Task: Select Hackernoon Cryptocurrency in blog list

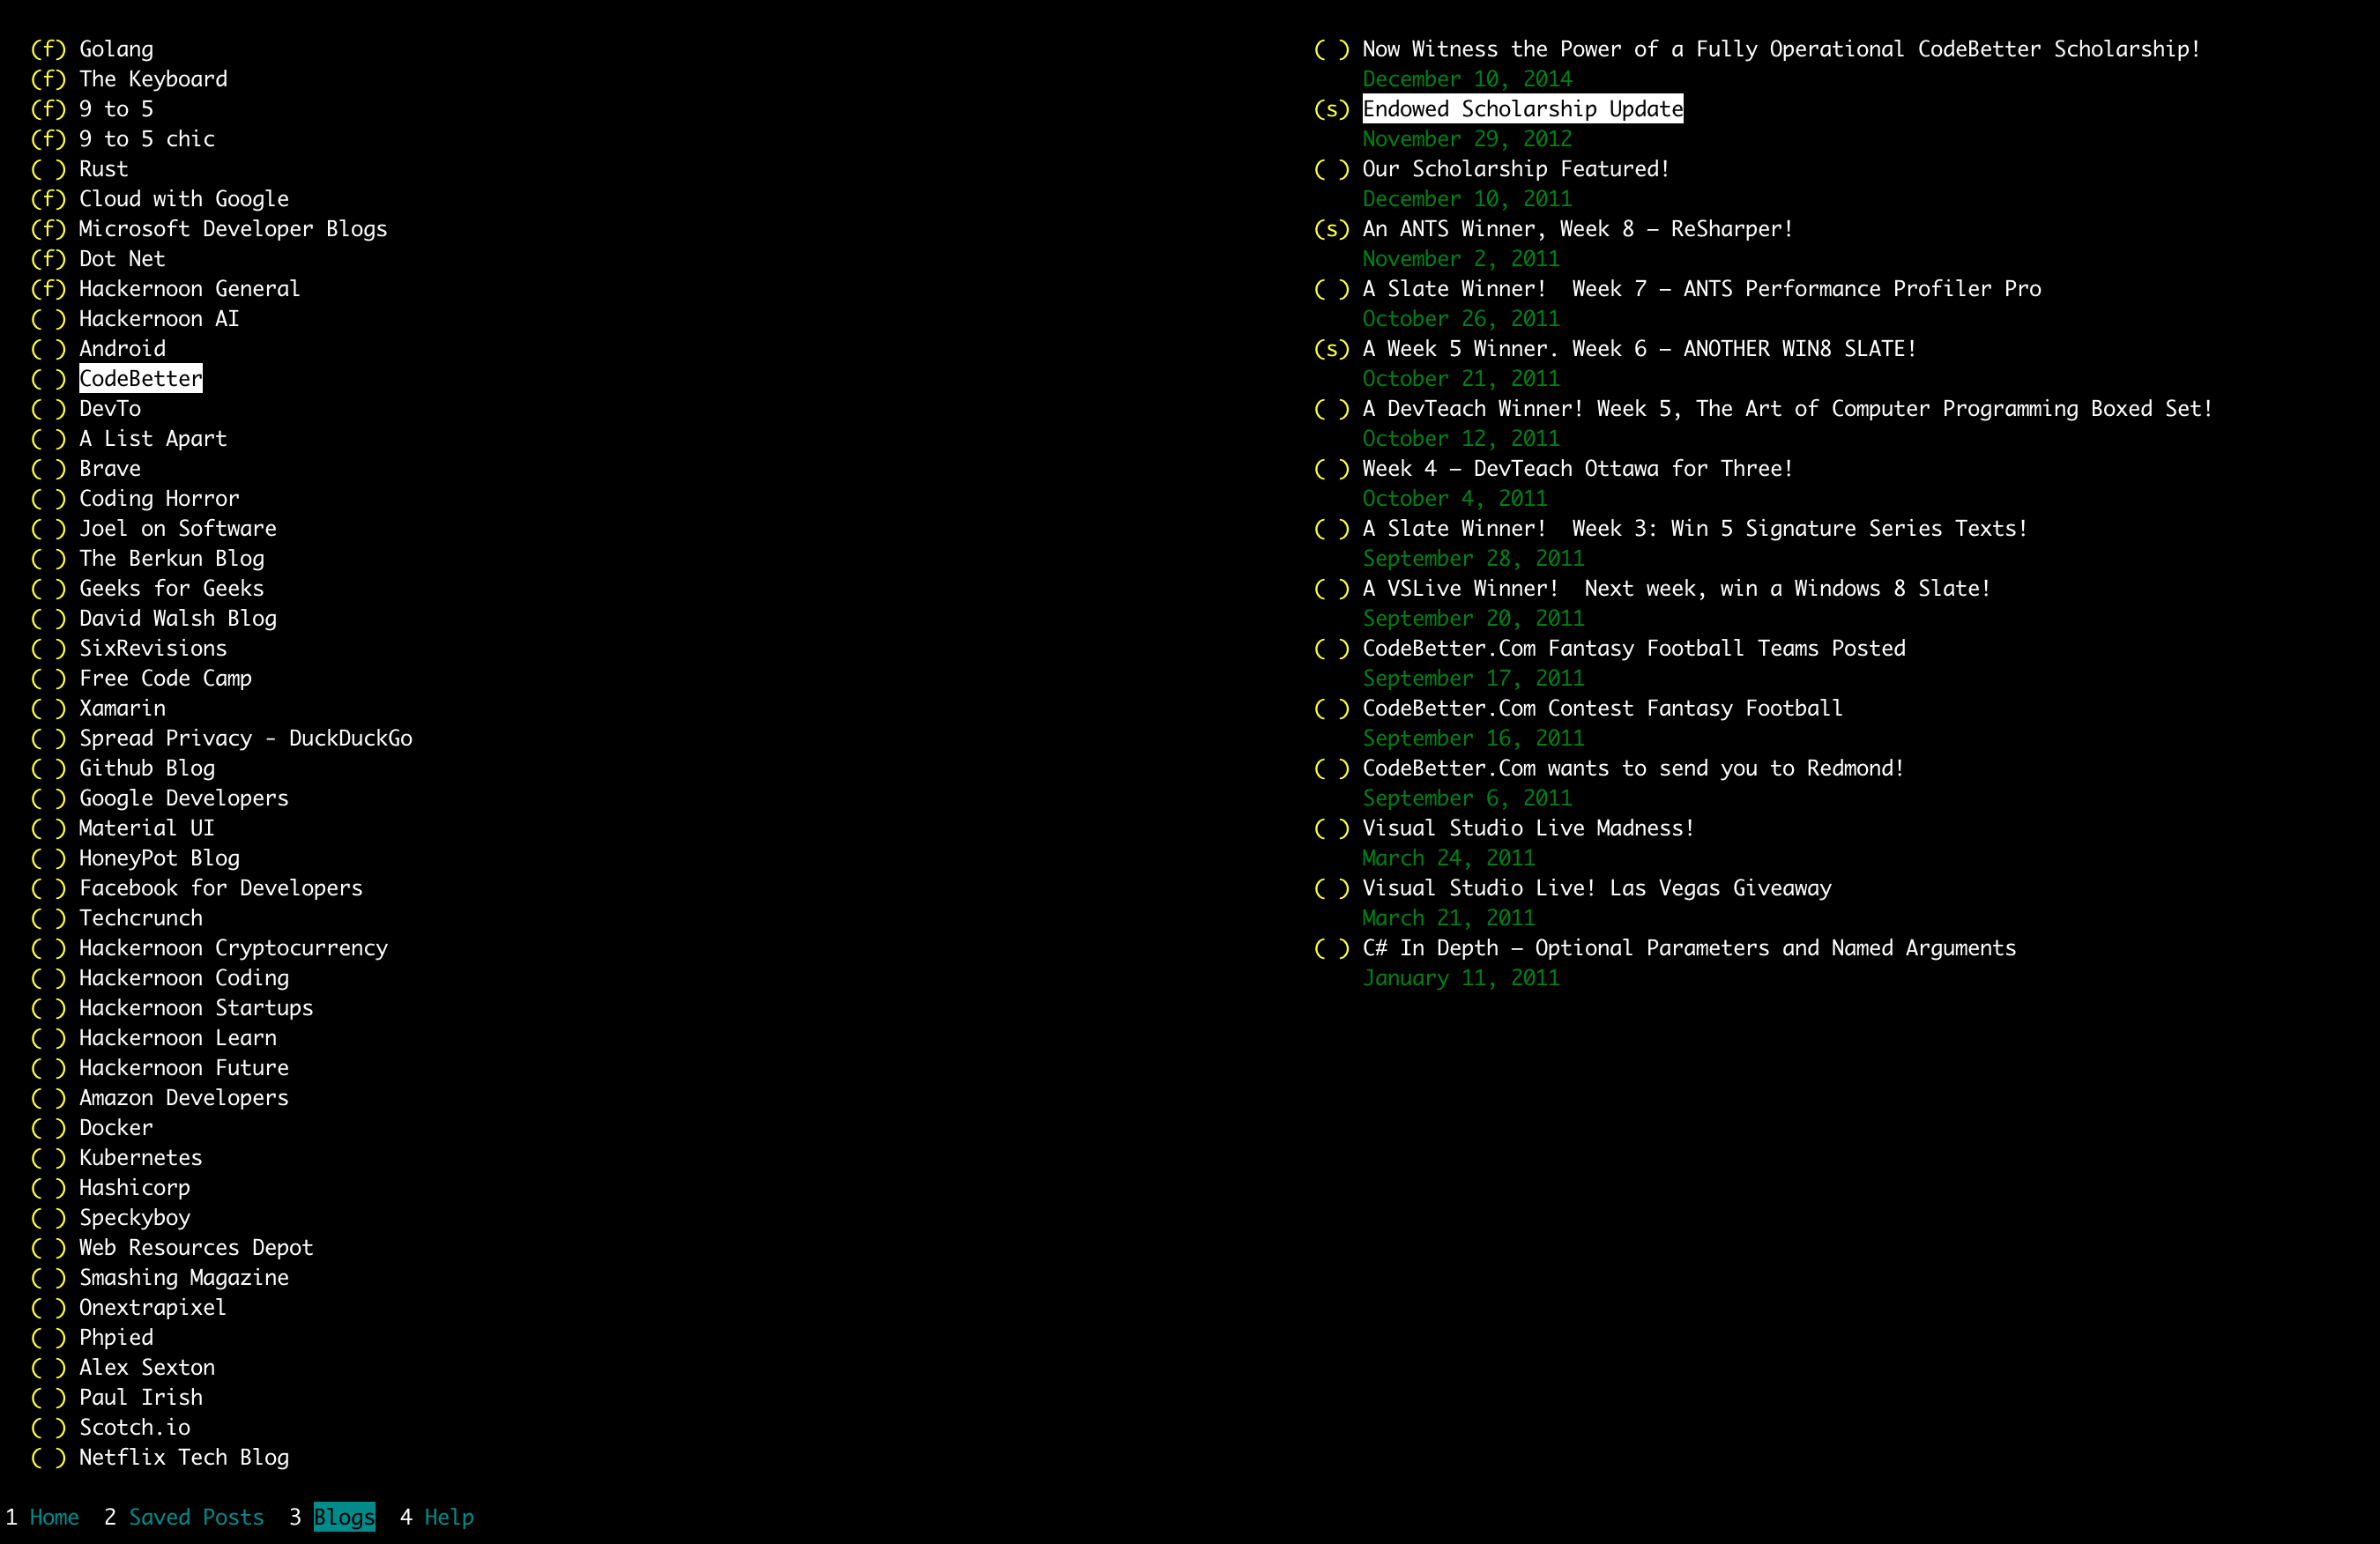Action: pyautogui.click(x=233, y=948)
